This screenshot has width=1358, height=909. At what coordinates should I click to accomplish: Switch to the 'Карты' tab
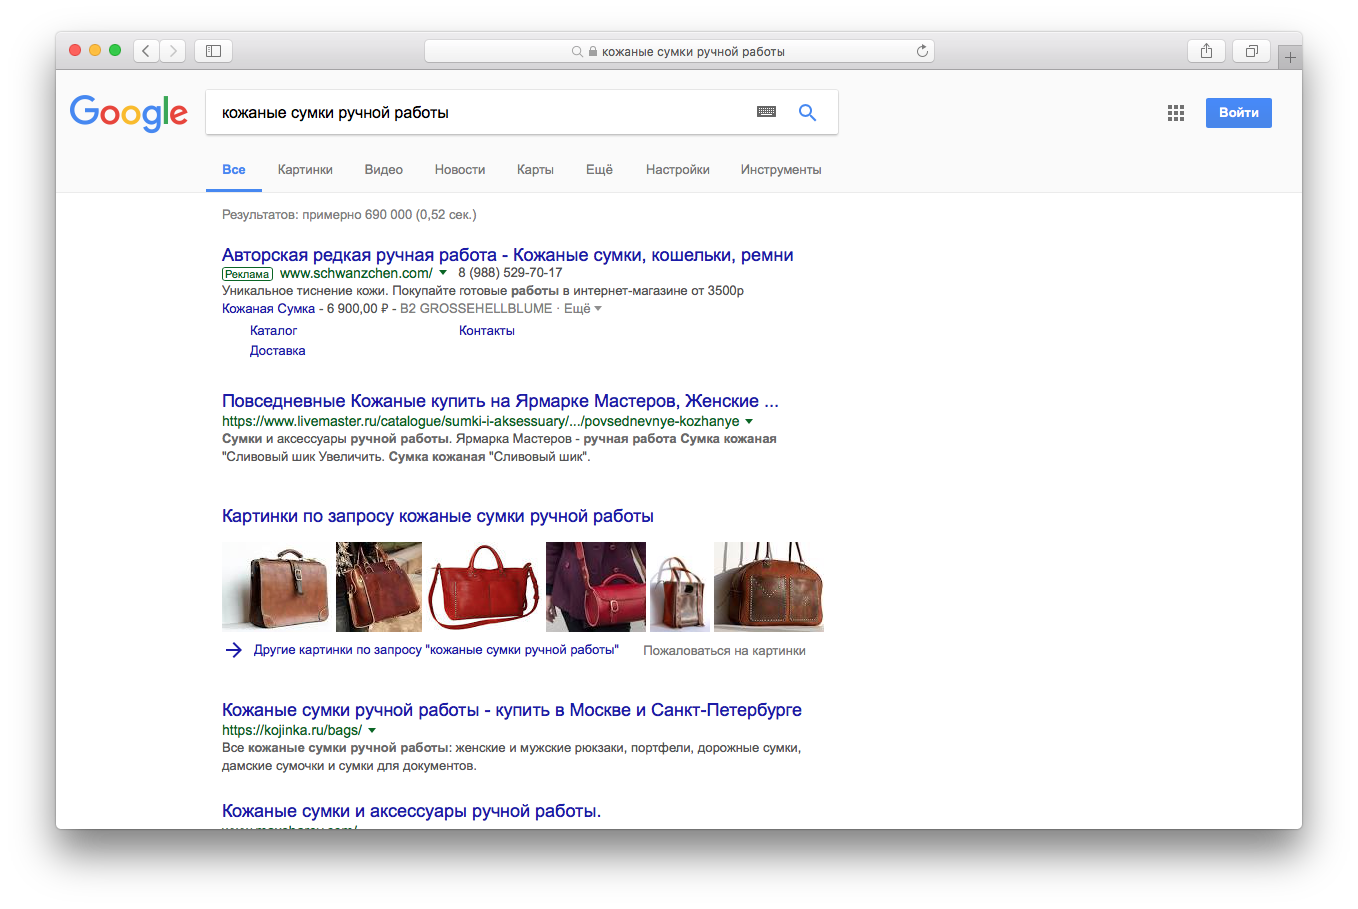(x=535, y=170)
